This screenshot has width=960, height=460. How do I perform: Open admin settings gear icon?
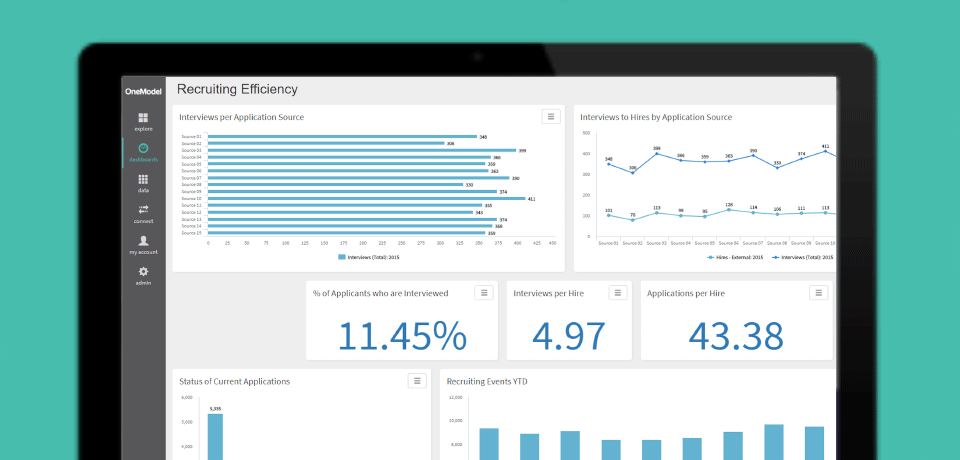pyautogui.click(x=143, y=275)
